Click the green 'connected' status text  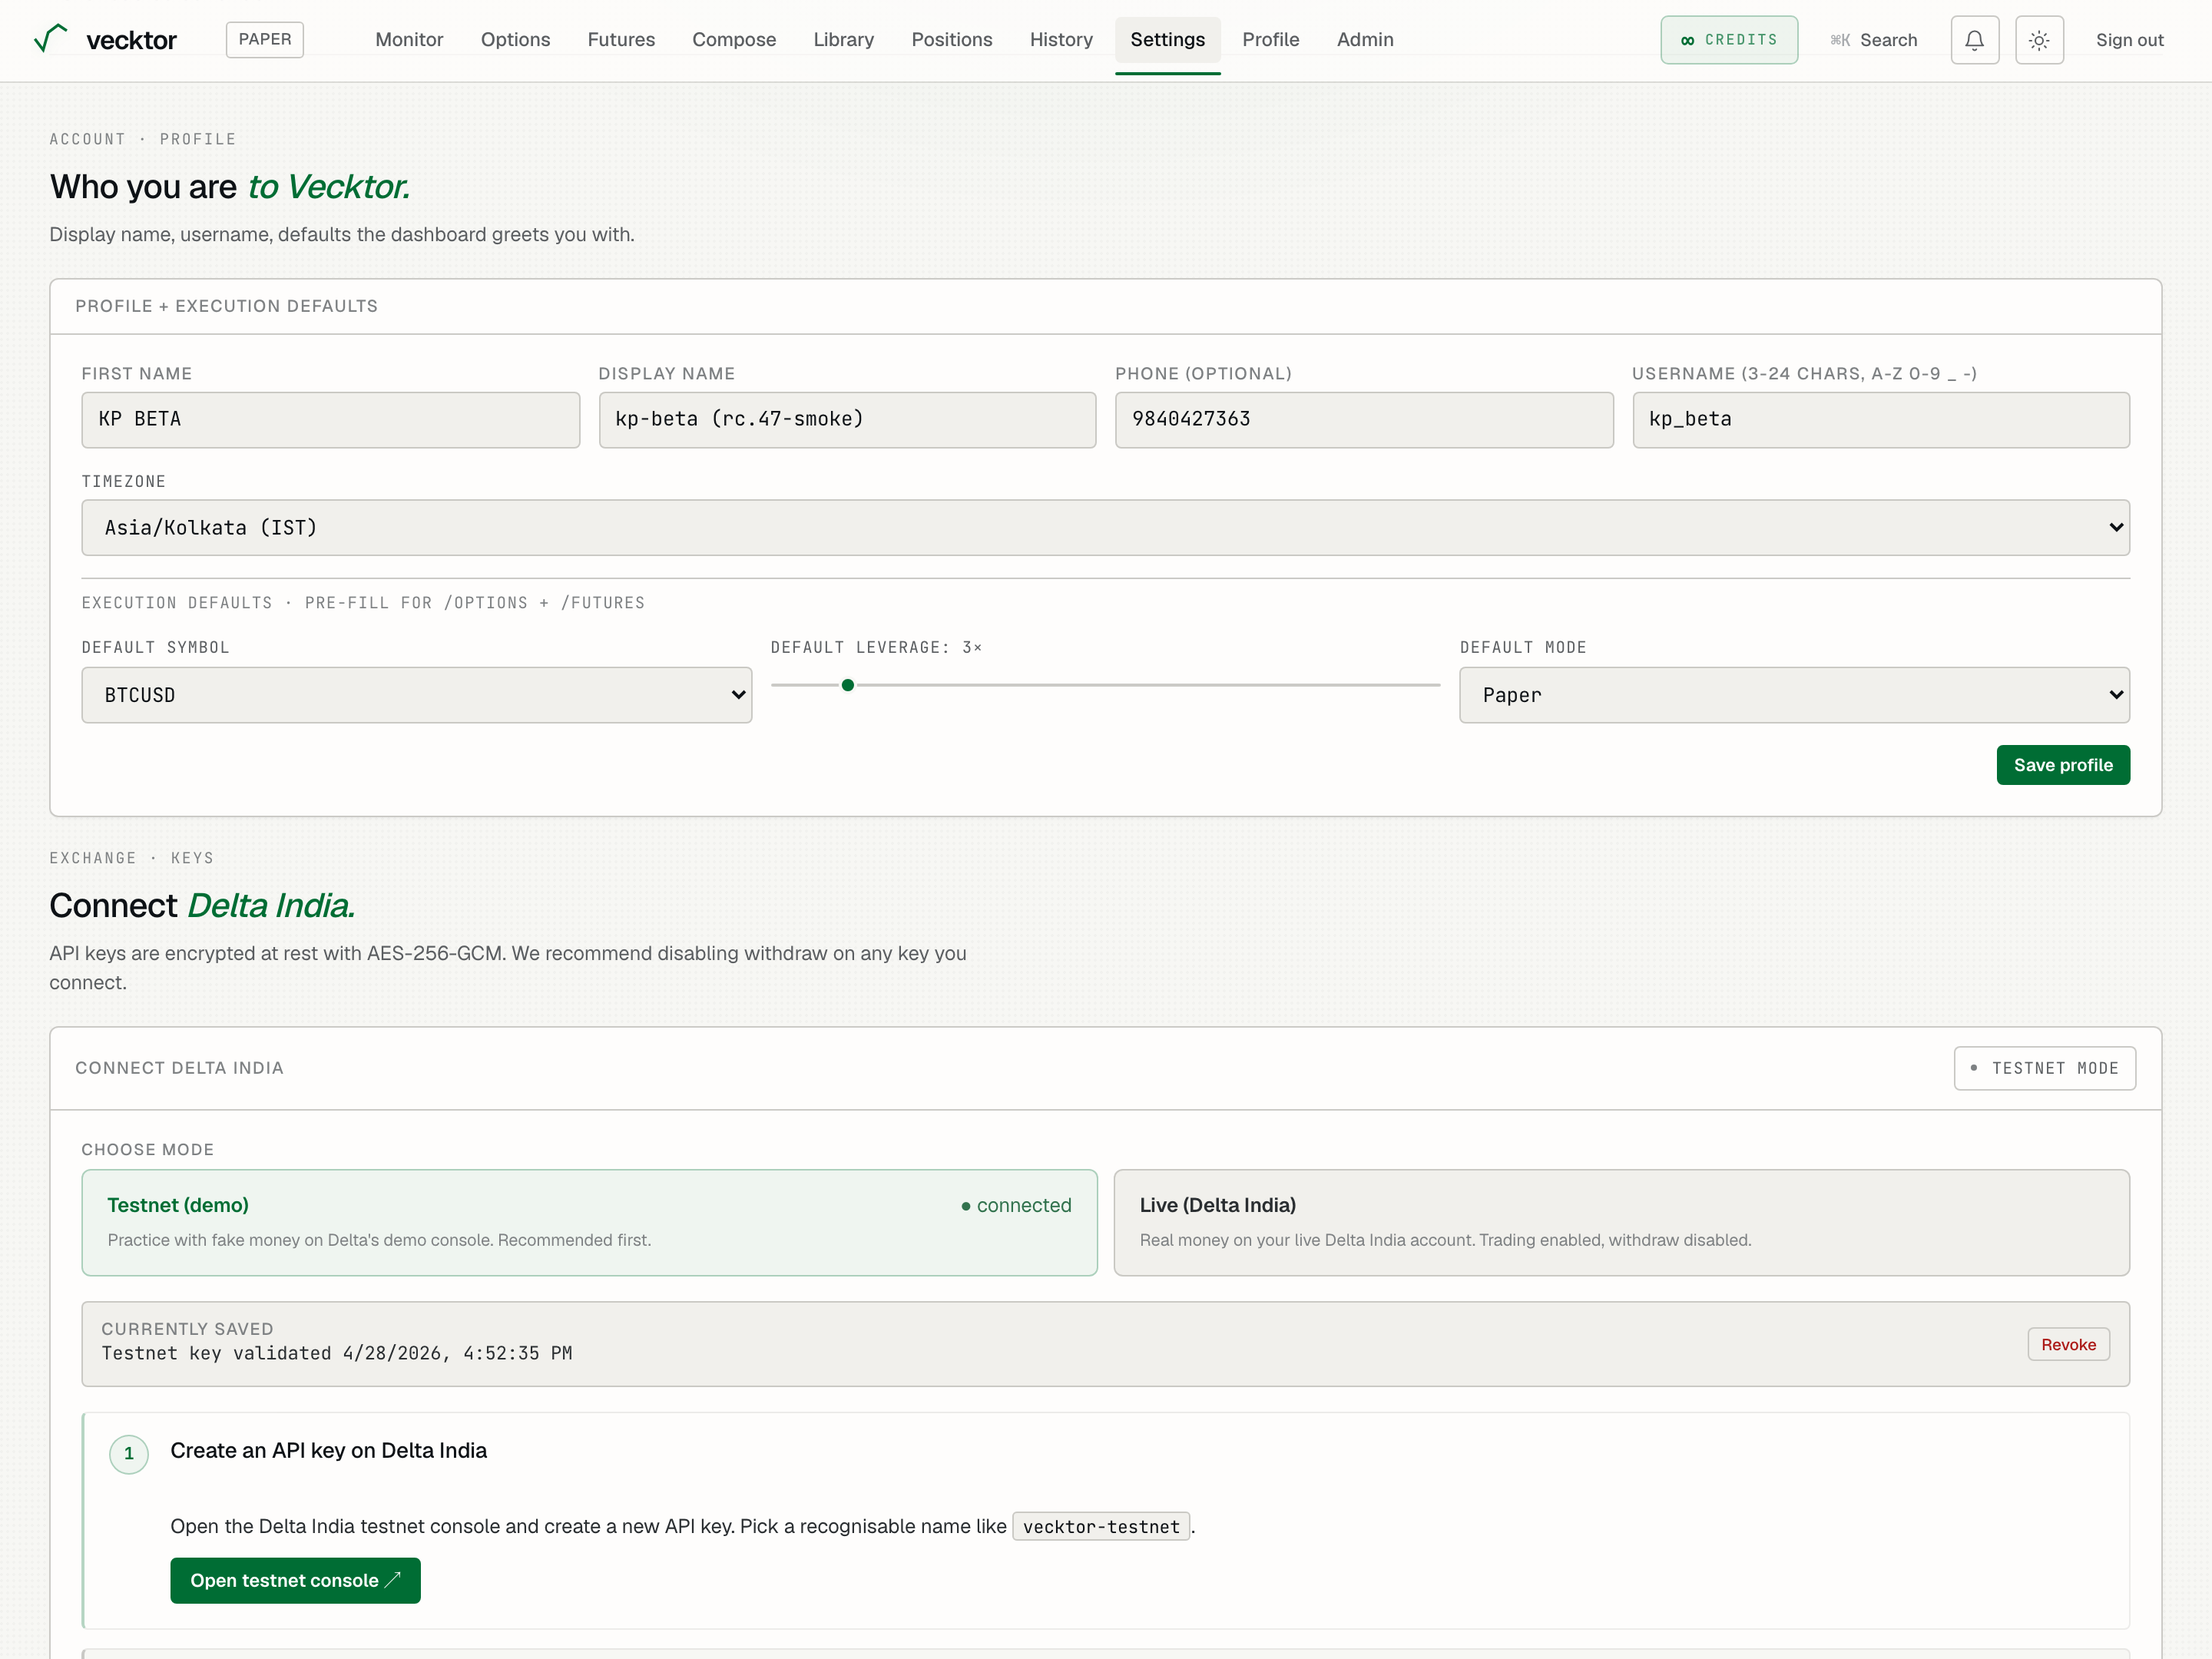pyautogui.click(x=1024, y=1205)
